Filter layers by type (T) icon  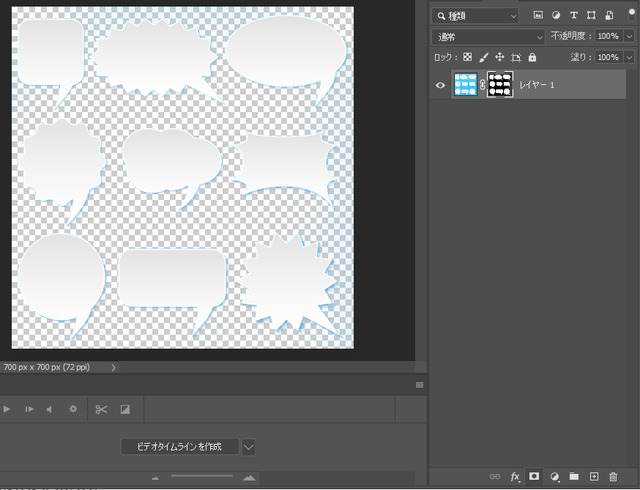coord(573,16)
